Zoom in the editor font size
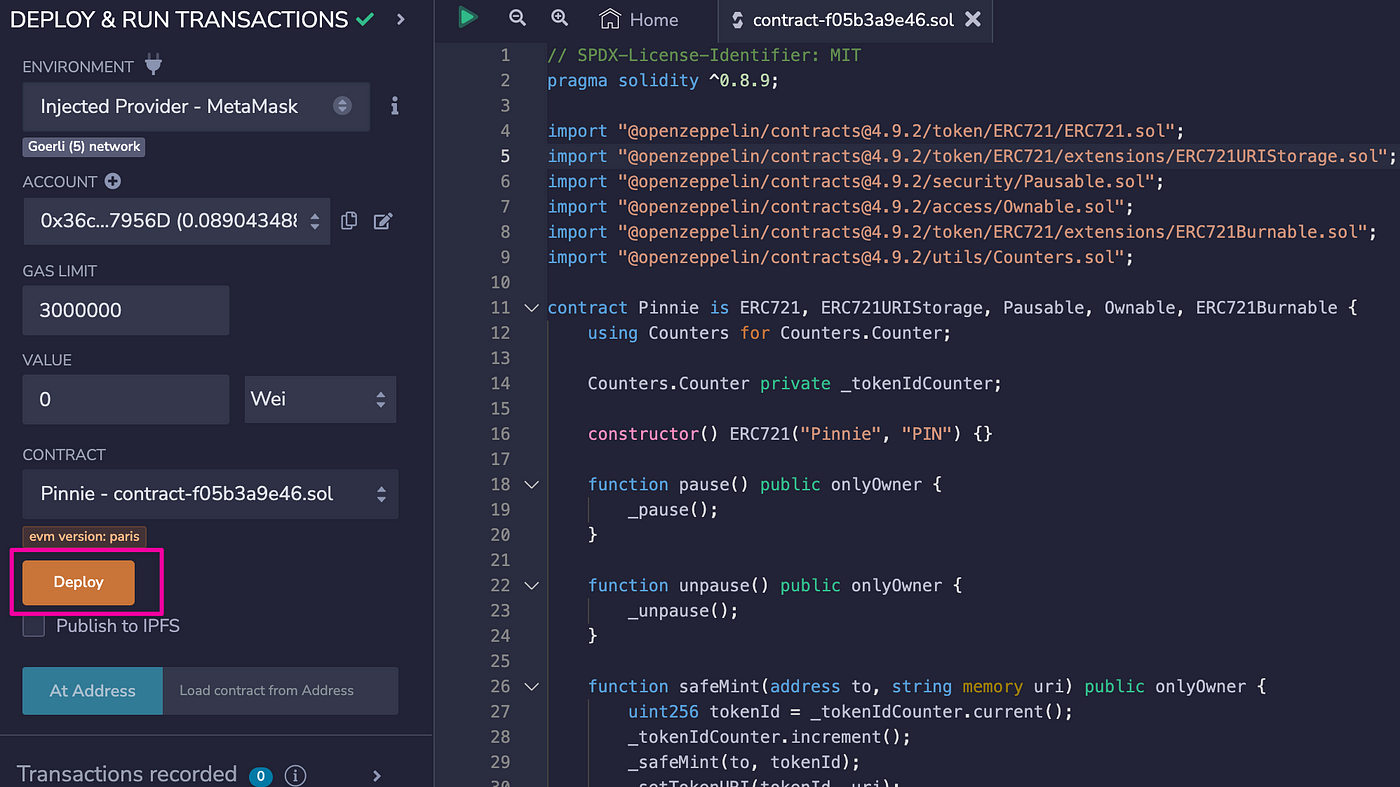The width and height of the screenshot is (1400, 787). (x=560, y=18)
